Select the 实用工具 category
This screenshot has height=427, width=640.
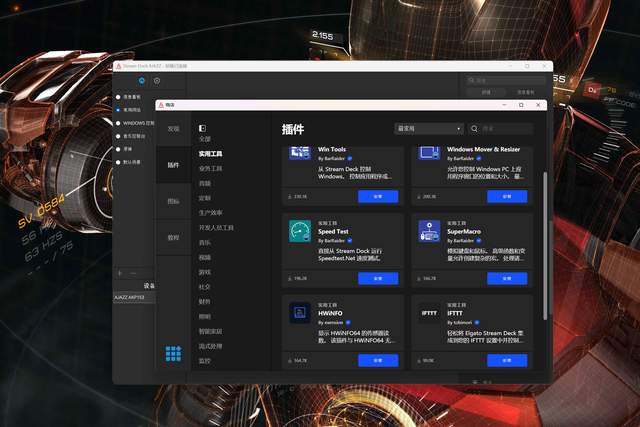coord(210,154)
